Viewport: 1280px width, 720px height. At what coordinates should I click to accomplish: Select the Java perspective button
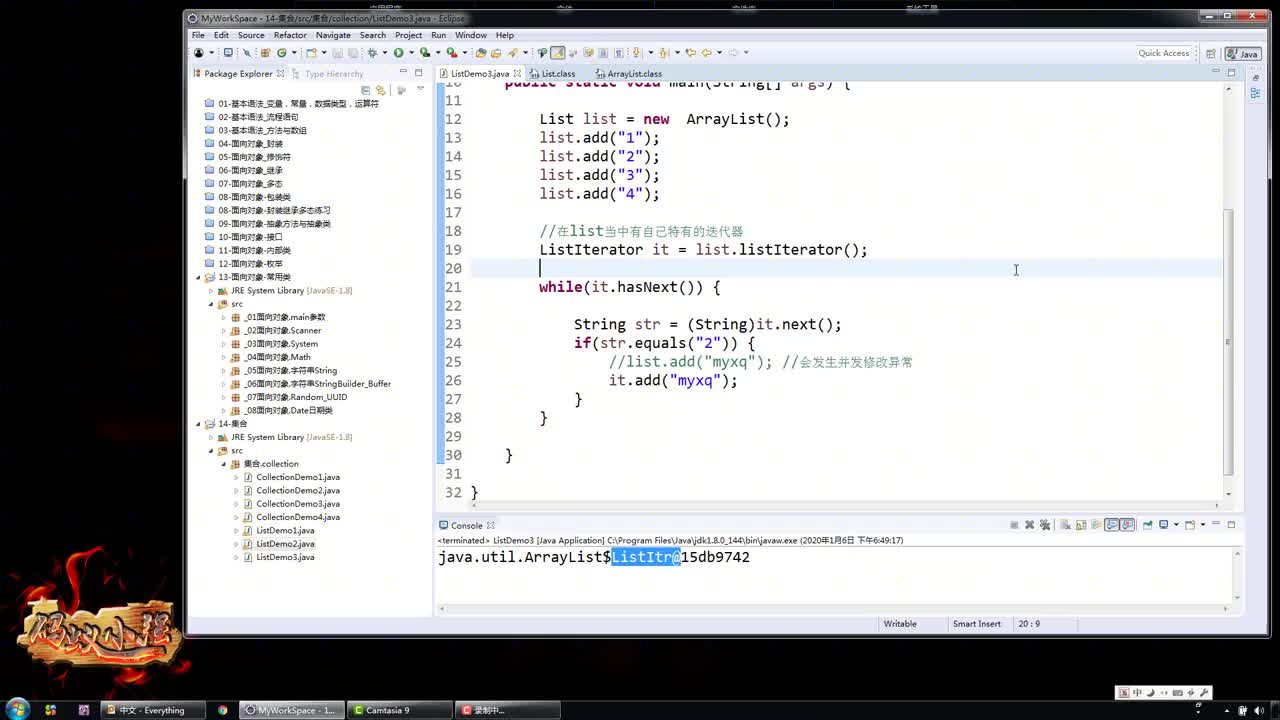point(1243,54)
